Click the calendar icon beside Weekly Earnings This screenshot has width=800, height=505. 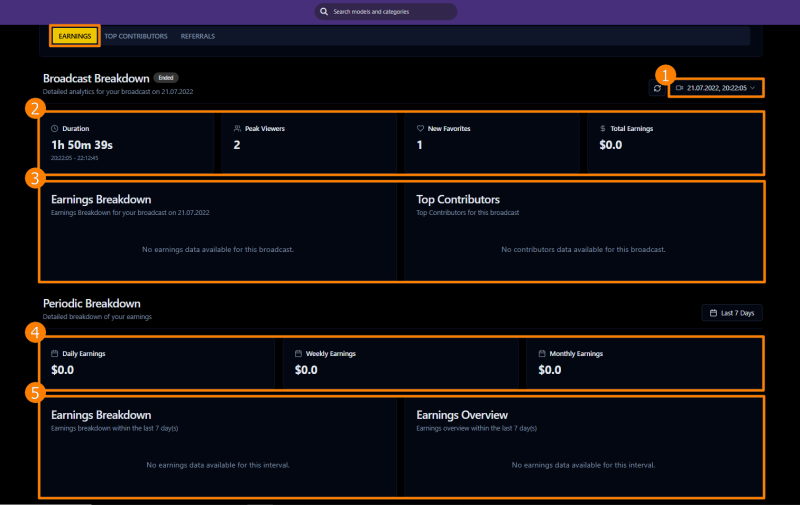click(x=298, y=354)
